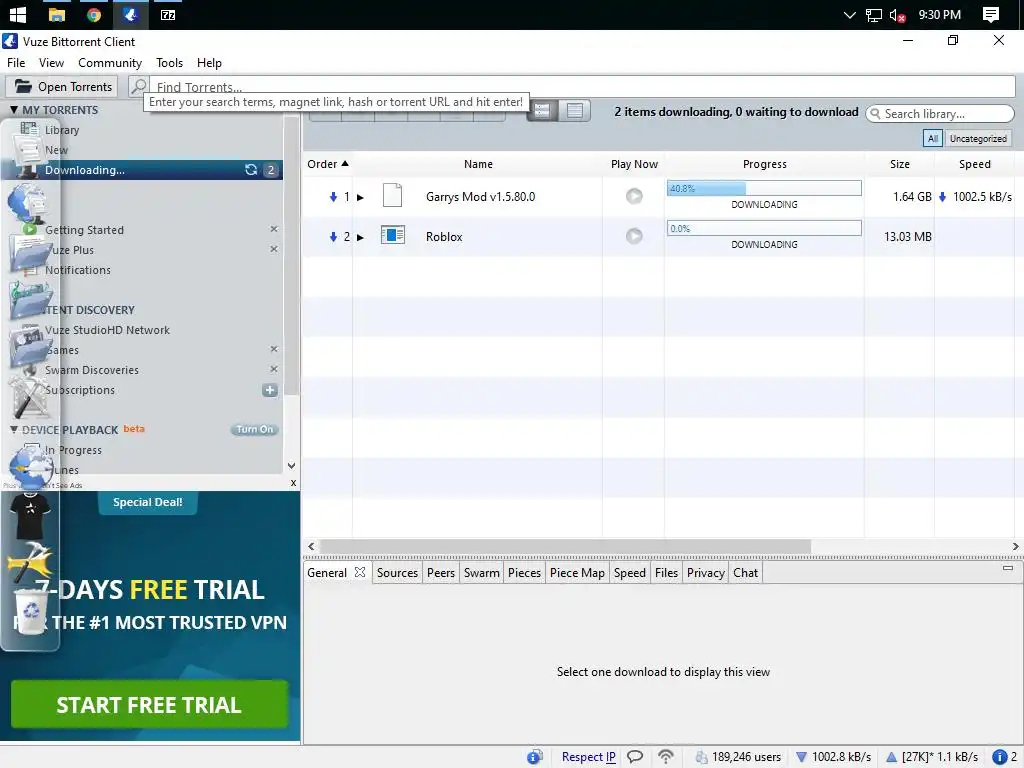The image size is (1024, 768).
Task: Minimize the bottom details panel
Action: (x=1008, y=568)
